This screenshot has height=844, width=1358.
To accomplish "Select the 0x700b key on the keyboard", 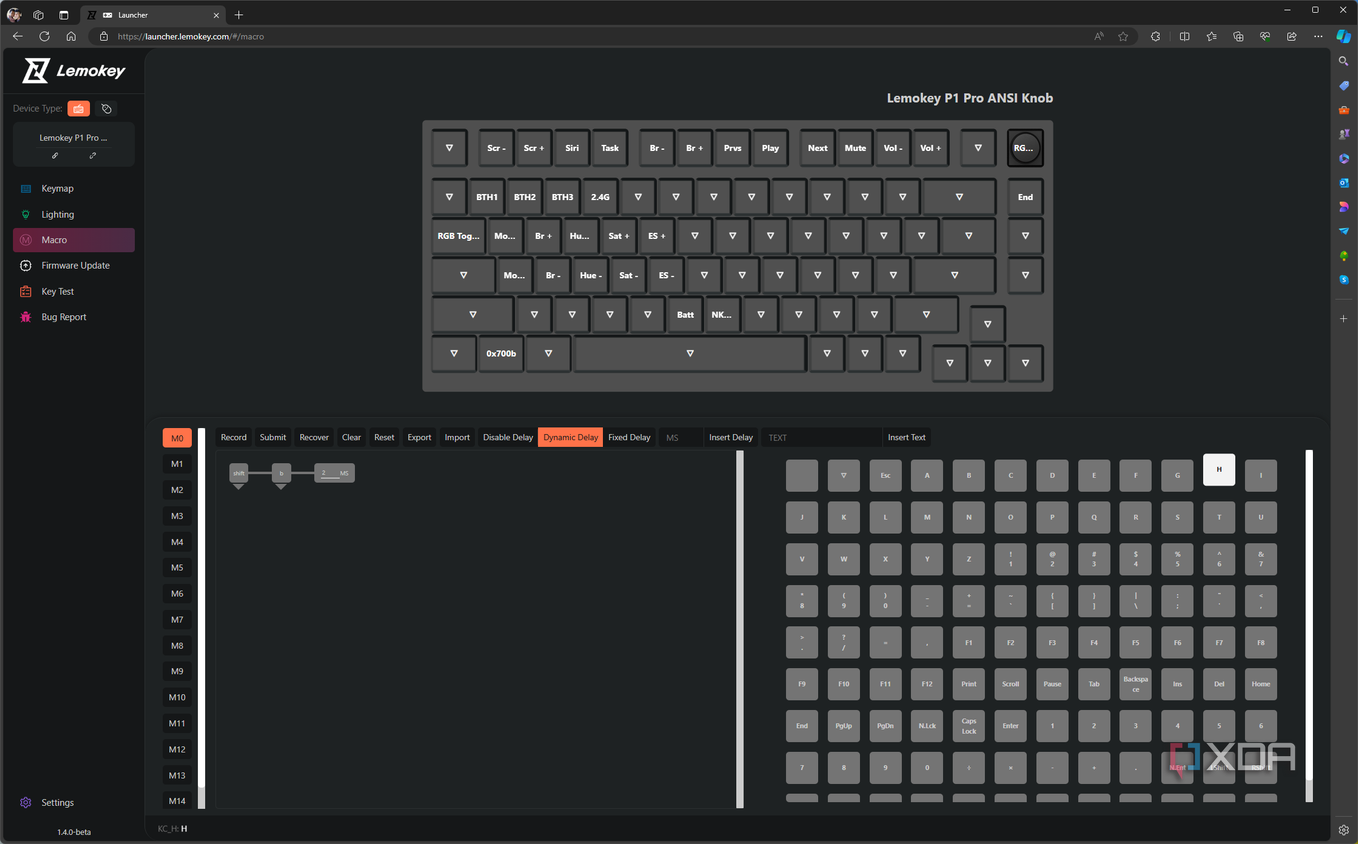I will tap(501, 353).
